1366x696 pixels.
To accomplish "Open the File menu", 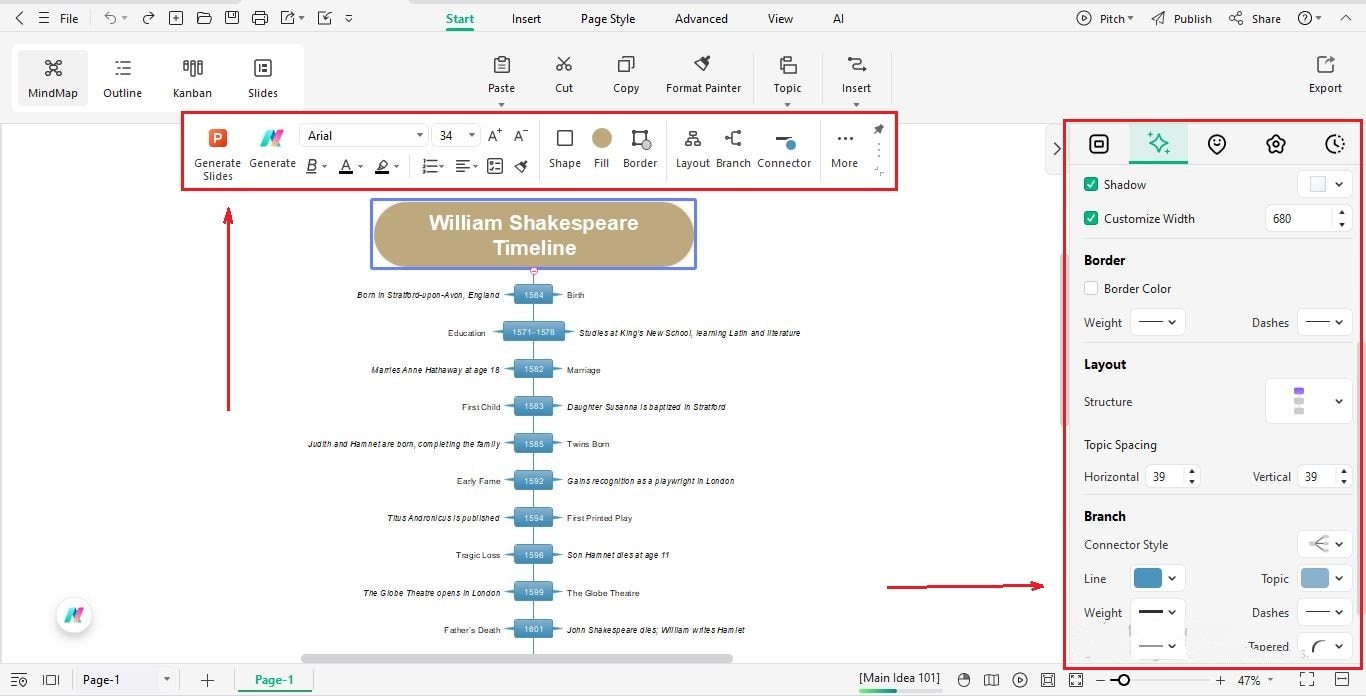I will pos(69,18).
